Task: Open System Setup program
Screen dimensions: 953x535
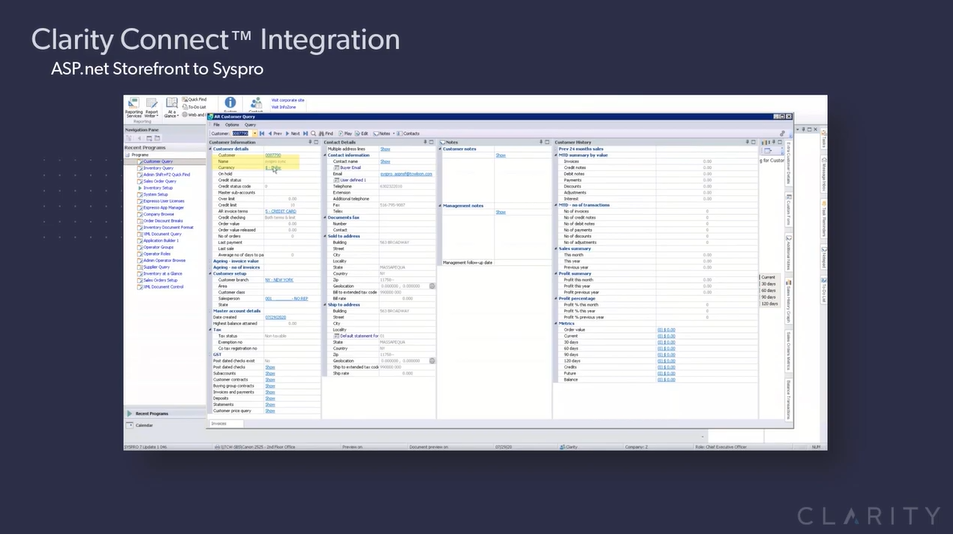Action: (x=155, y=195)
